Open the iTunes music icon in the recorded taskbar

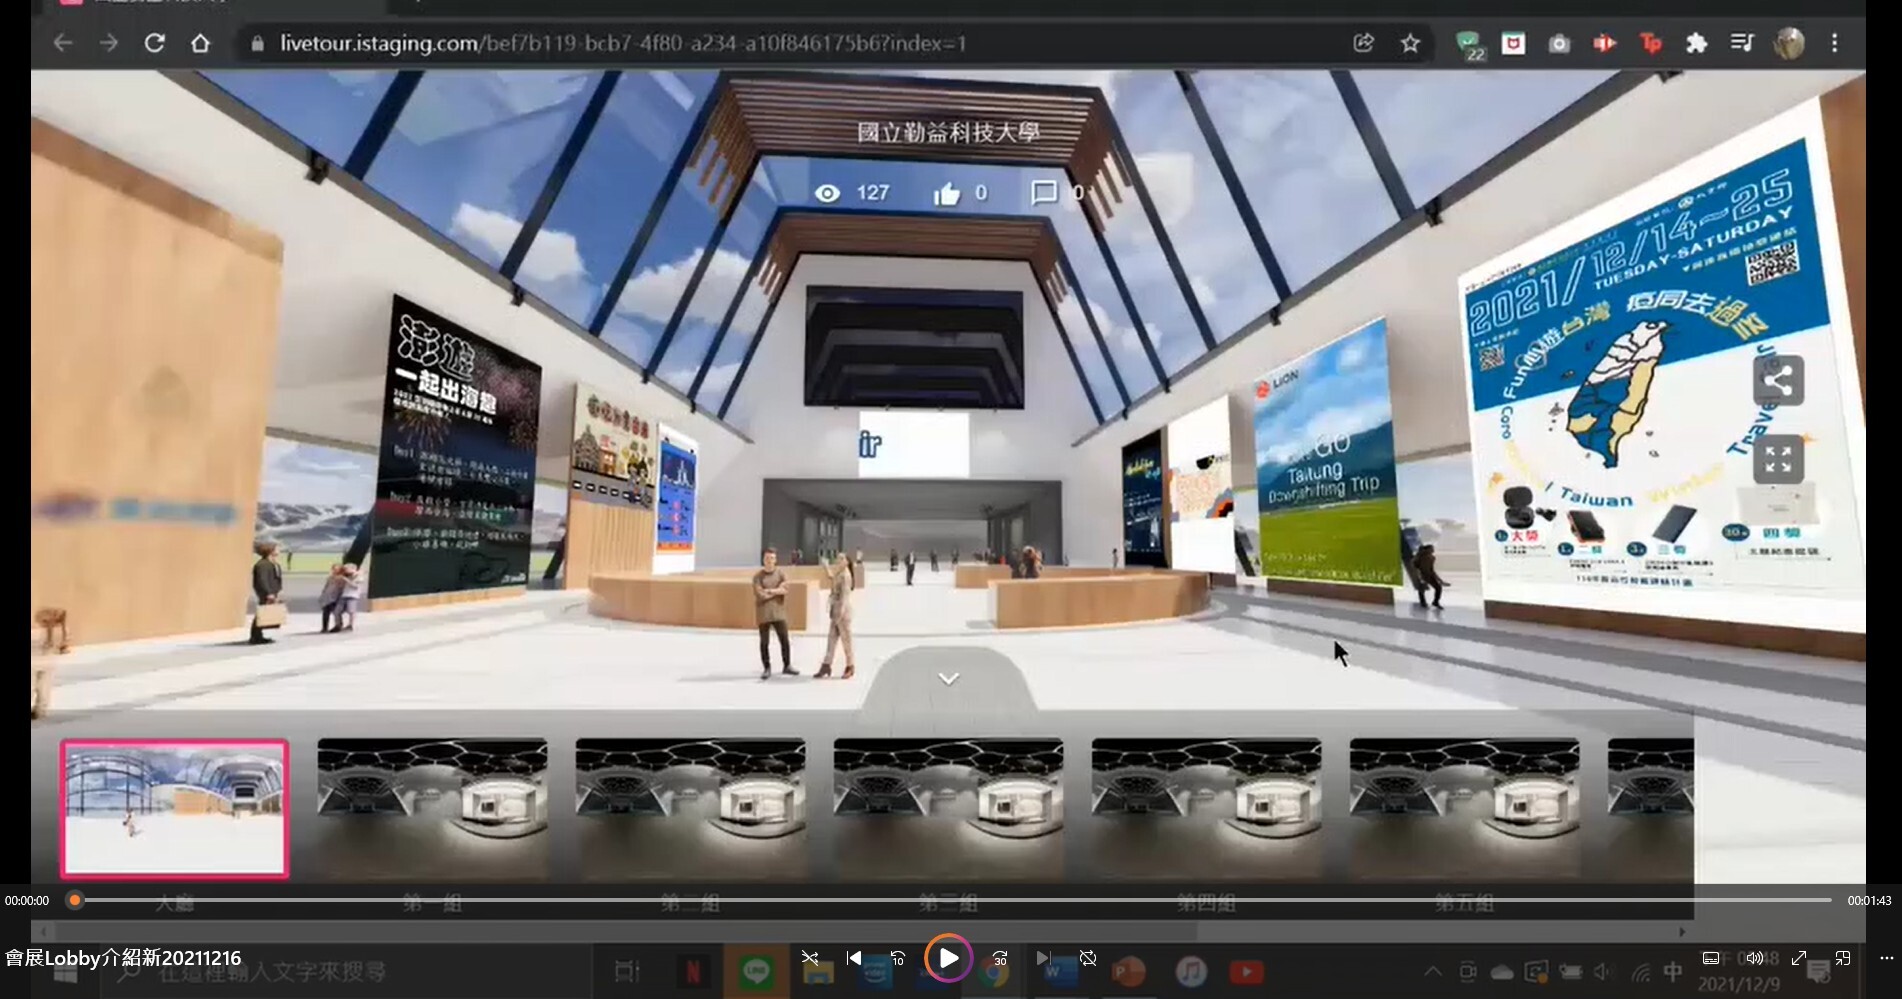pyautogui.click(x=1190, y=971)
